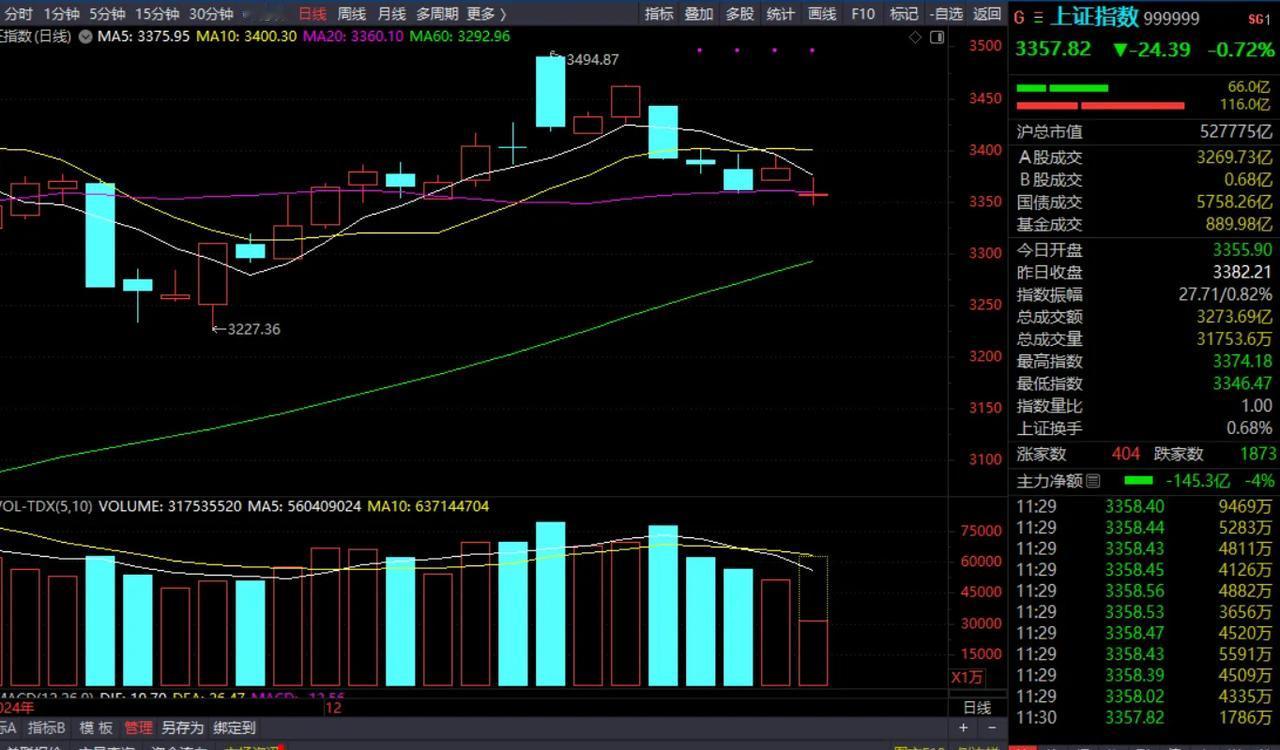The height and width of the screenshot is (750, 1280).
Task: Click the 昨日收盘 value 3382.21
Action: point(1242,272)
